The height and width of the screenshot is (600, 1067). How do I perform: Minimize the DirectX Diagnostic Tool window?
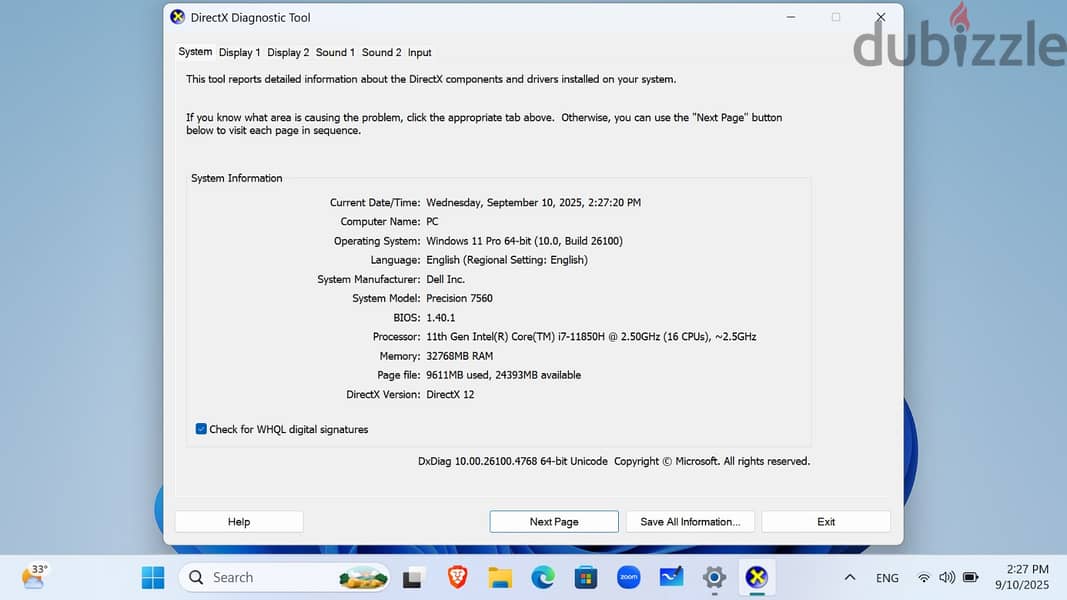point(791,17)
